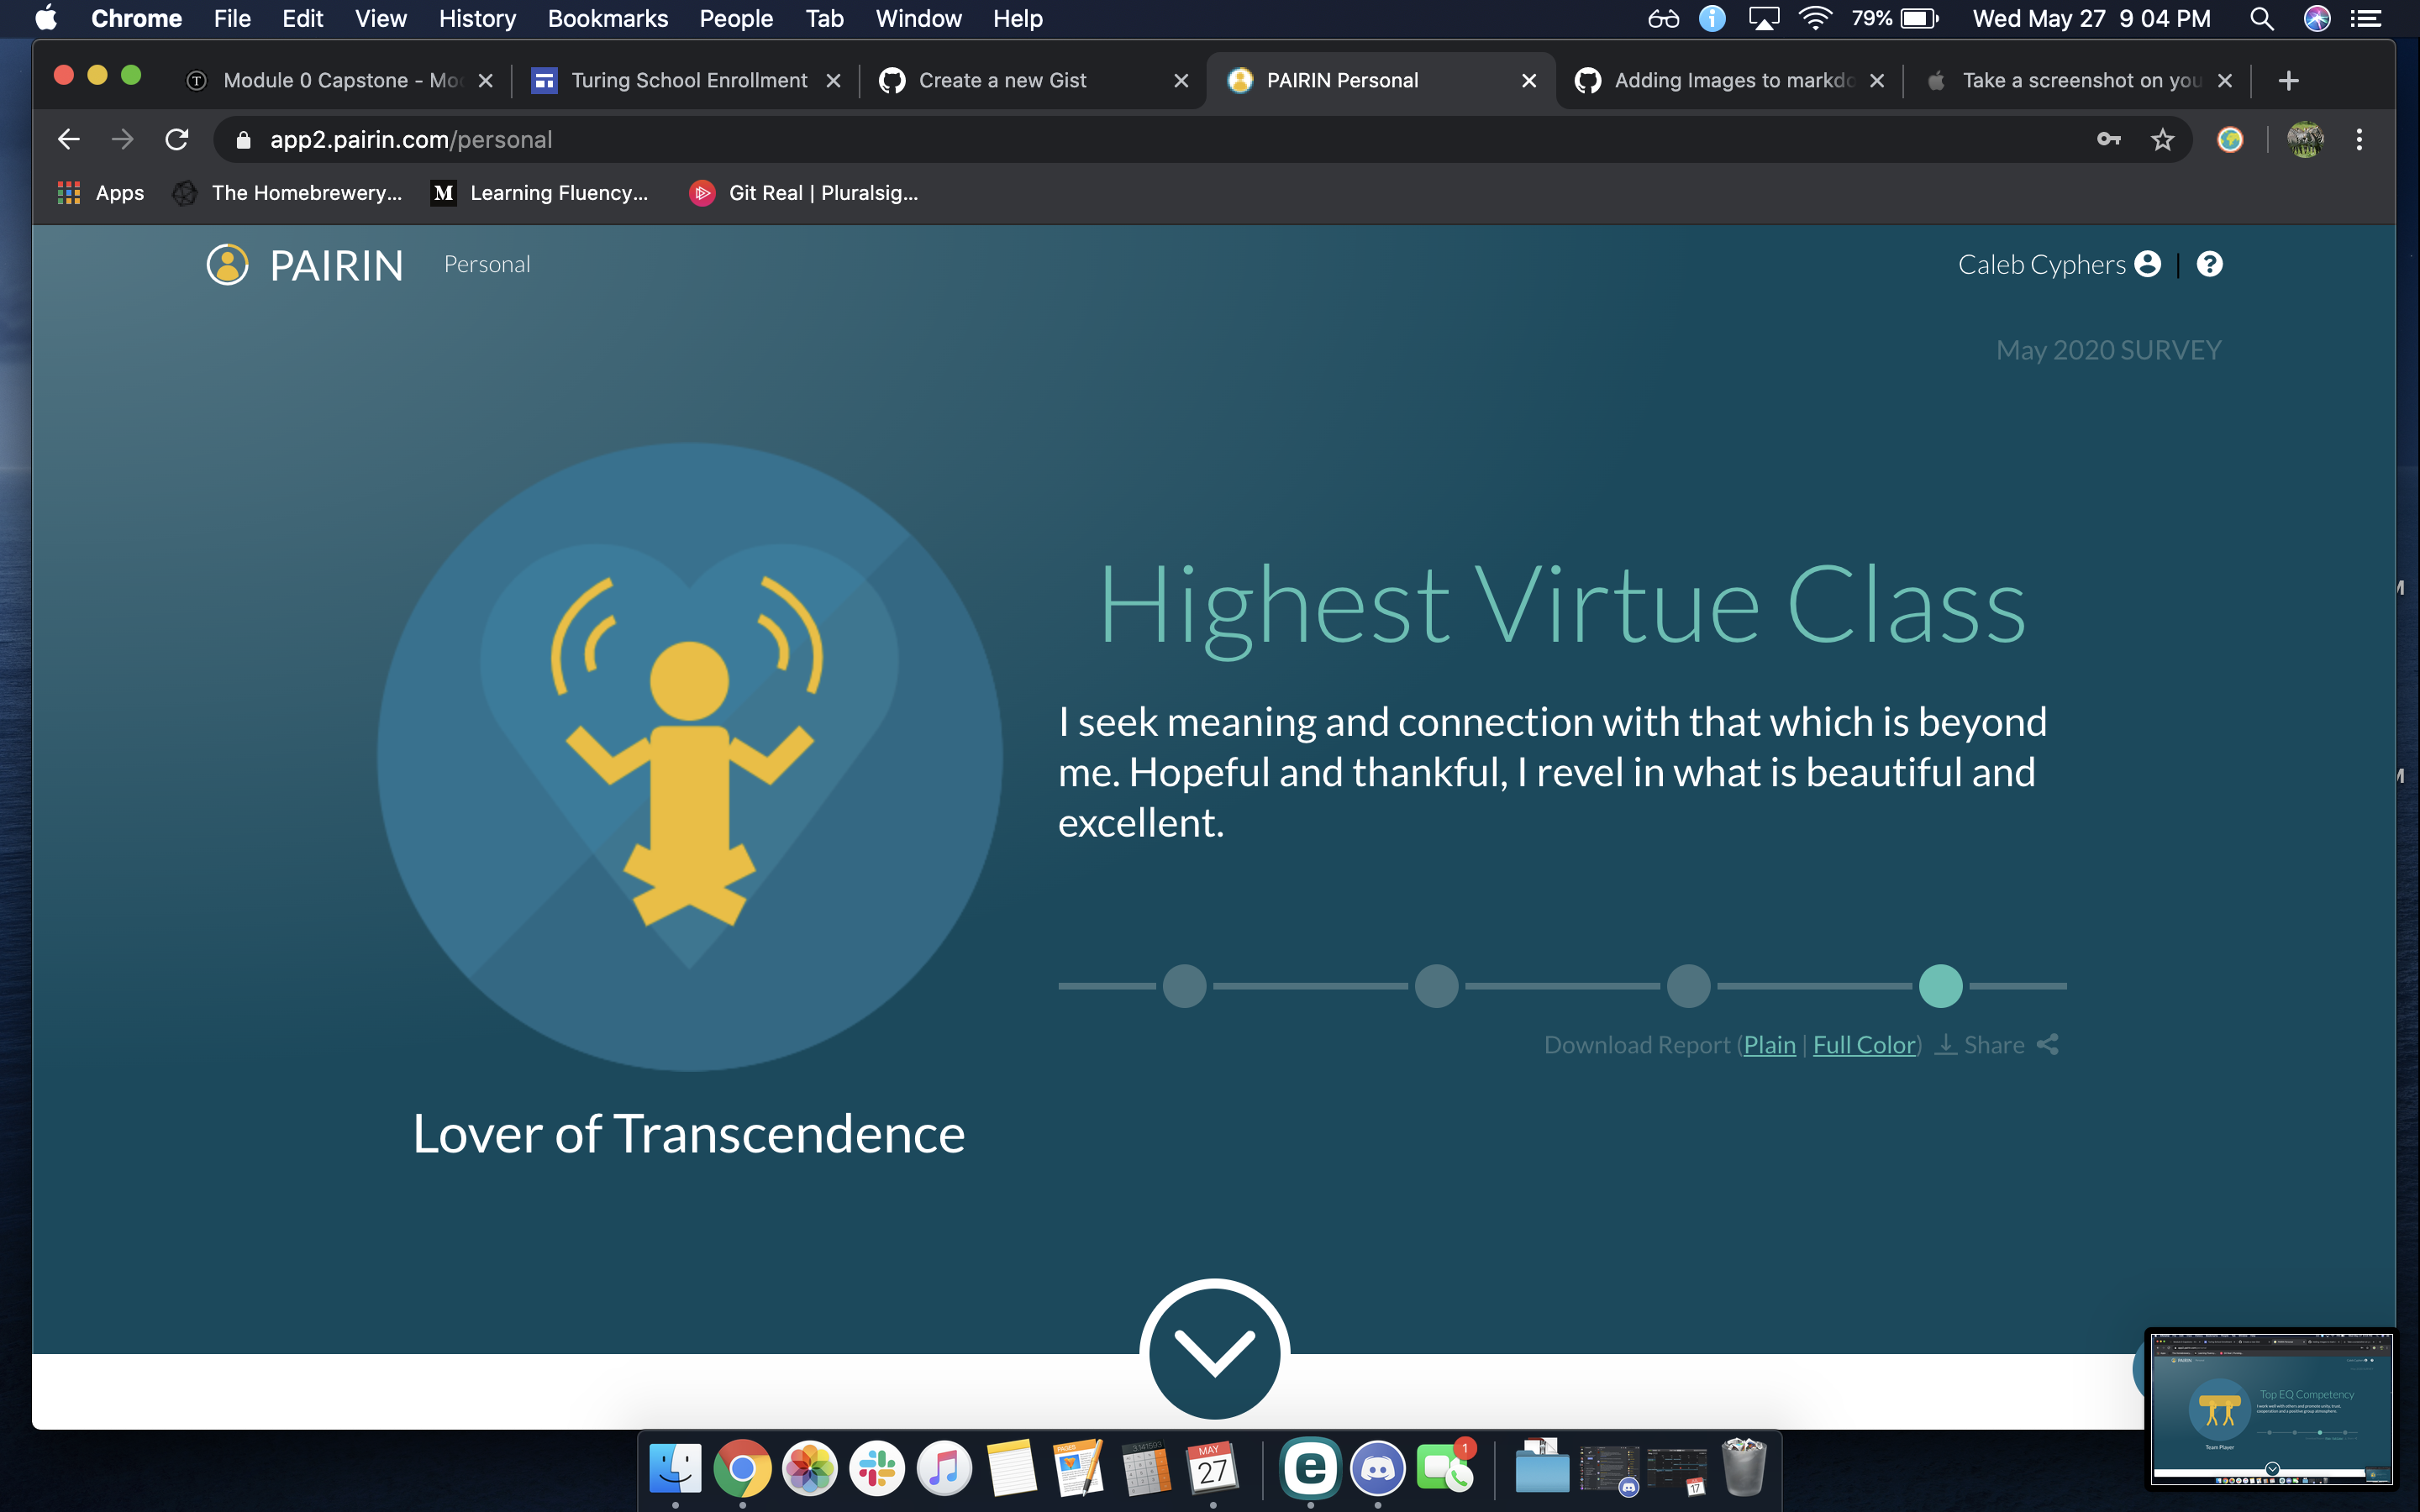The height and width of the screenshot is (1512, 2420).
Task: Expand page with down chevron circle
Action: click(1214, 1352)
